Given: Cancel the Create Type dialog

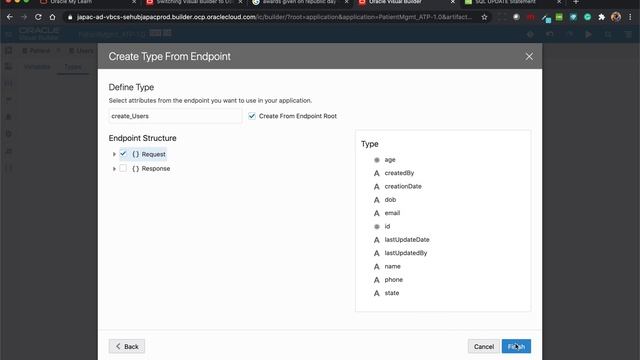Looking at the screenshot, I should point(484,346).
